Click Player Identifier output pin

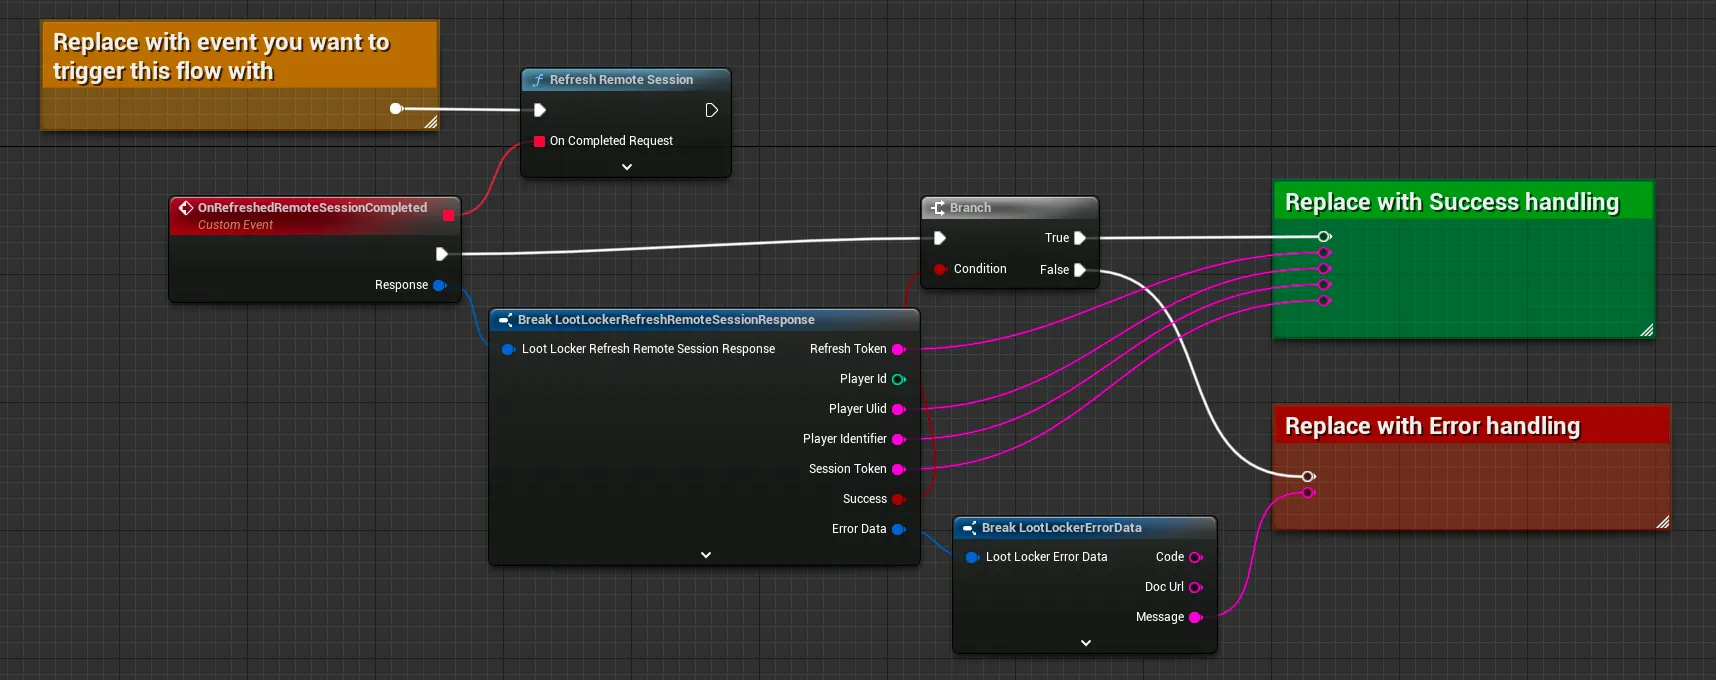tap(898, 439)
